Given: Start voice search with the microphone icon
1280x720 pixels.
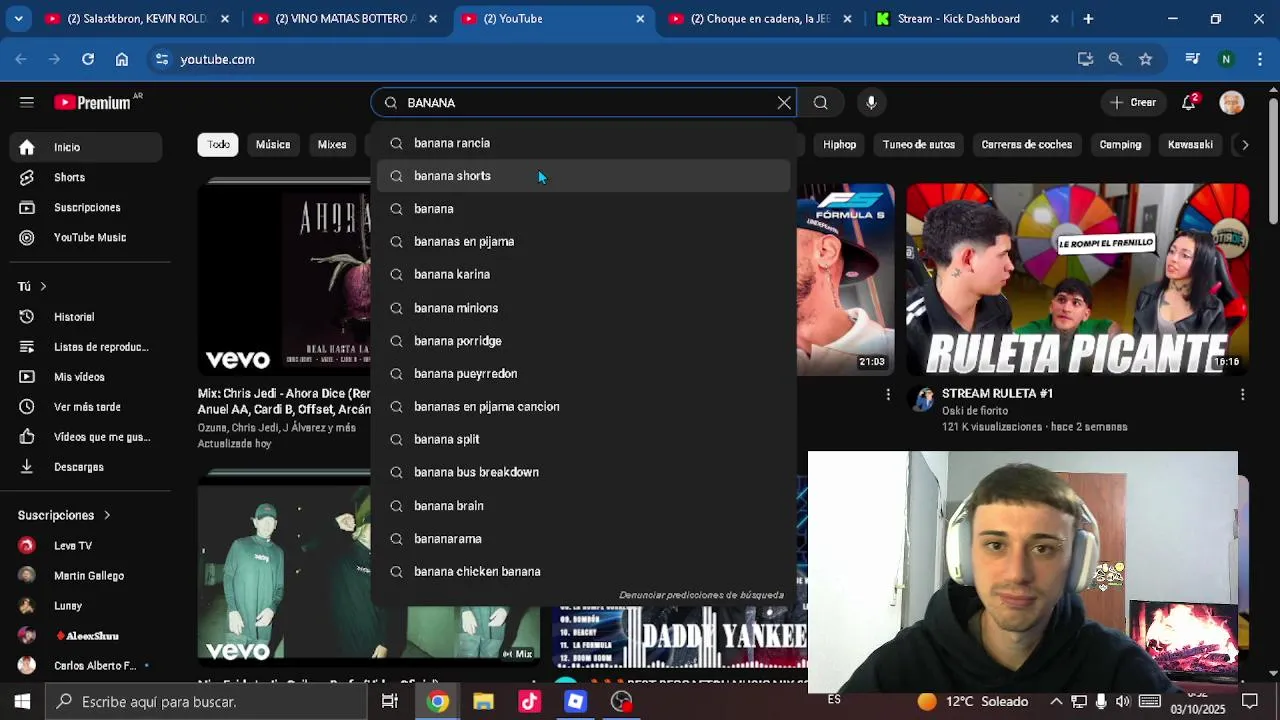Looking at the screenshot, I should click(x=871, y=102).
